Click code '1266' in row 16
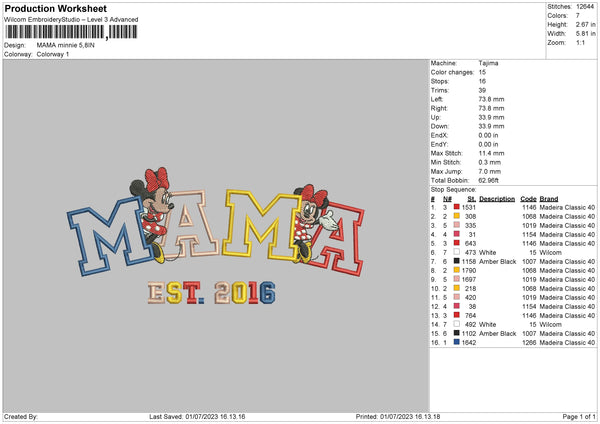This screenshot has width=600, height=424. coord(529,342)
